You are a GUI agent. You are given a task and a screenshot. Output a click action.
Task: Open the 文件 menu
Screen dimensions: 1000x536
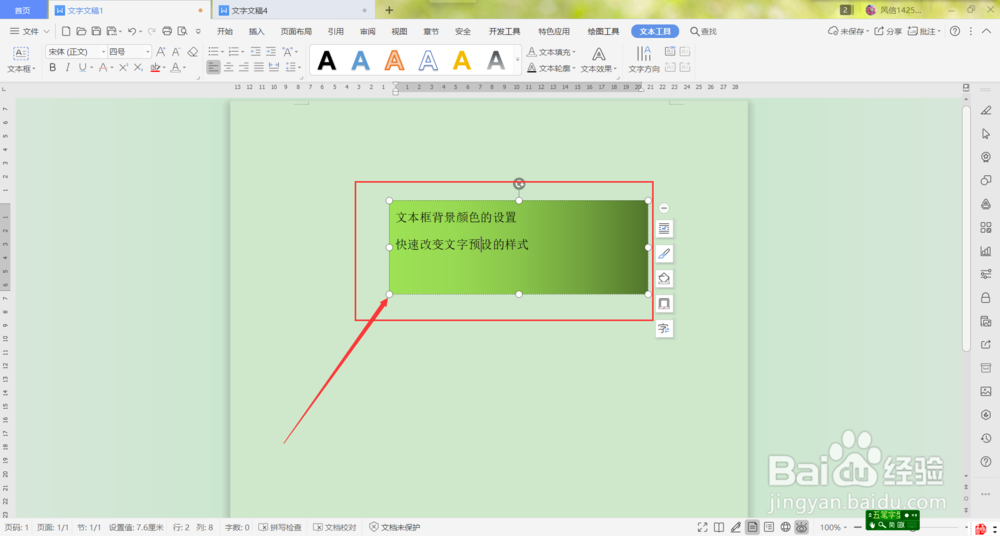coord(29,31)
